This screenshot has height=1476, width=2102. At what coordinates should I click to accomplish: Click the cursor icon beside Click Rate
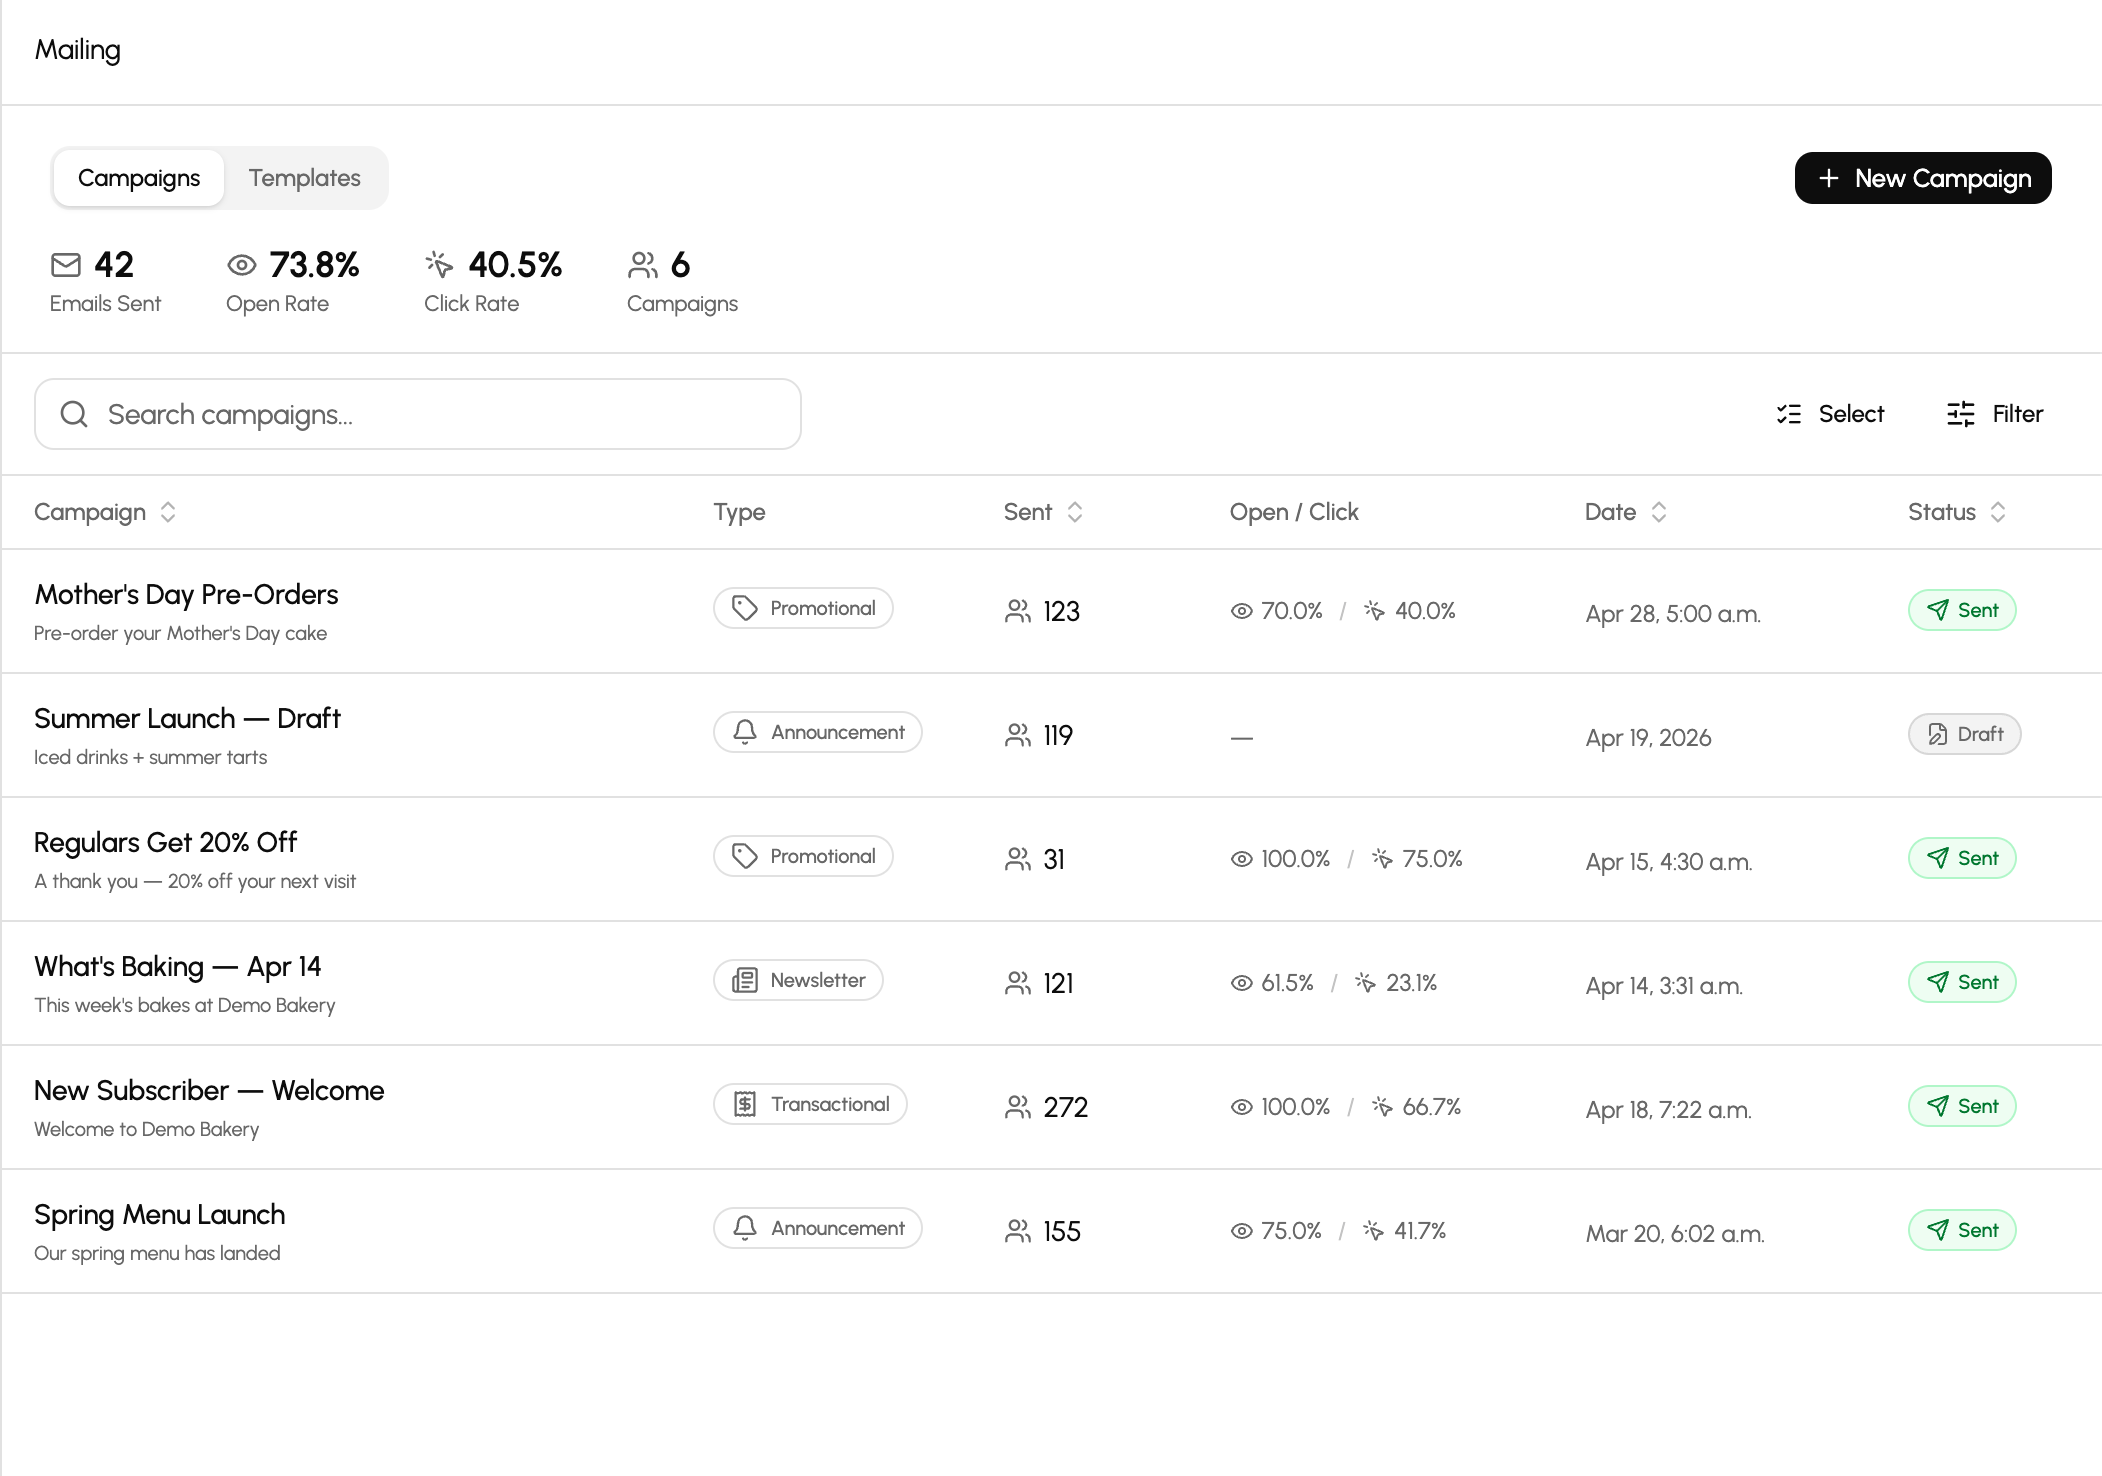coord(439,265)
